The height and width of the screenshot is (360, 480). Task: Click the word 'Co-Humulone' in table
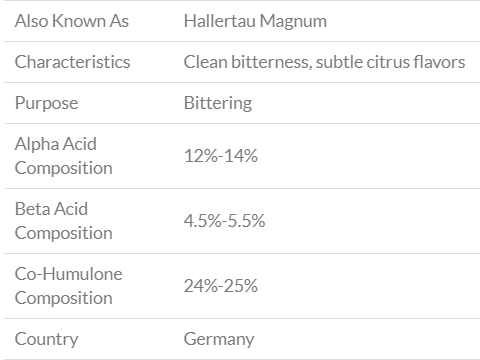point(69,274)
